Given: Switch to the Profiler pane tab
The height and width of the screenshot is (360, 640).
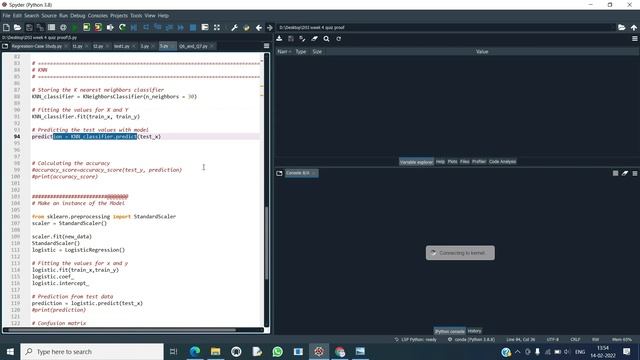Looking at the screenshot, I should (x=479, y=162).
